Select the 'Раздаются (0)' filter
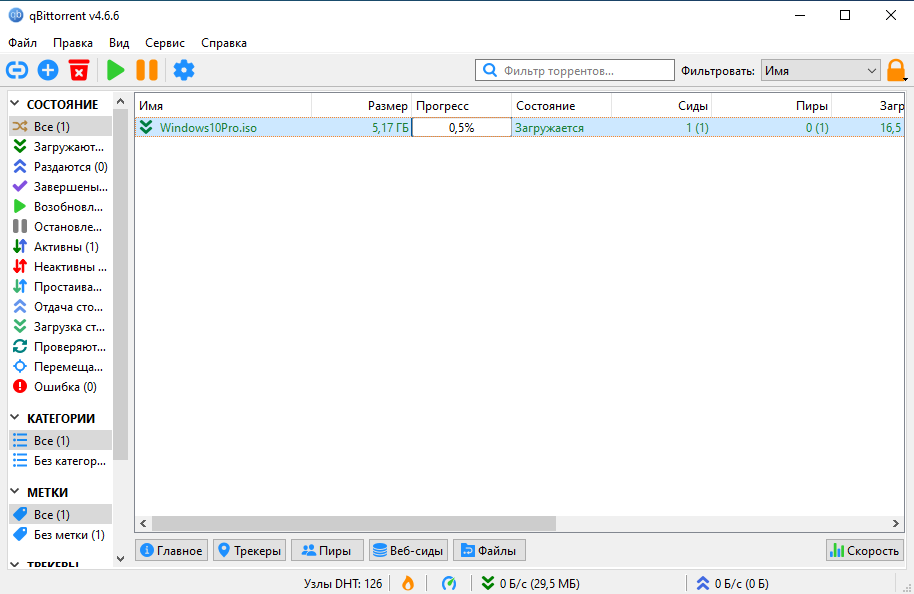Image resolution: width=914 pixels, height=594 pixels. [x=60, y=167]
